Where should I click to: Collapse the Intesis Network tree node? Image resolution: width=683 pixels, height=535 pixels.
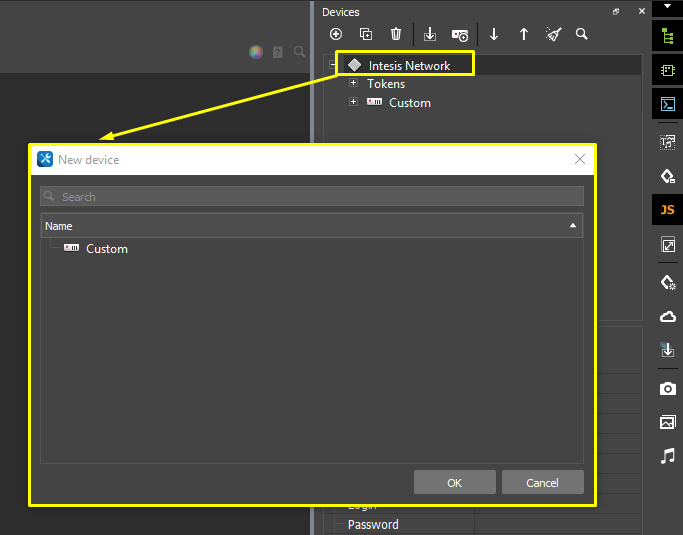tap(332, 66)
